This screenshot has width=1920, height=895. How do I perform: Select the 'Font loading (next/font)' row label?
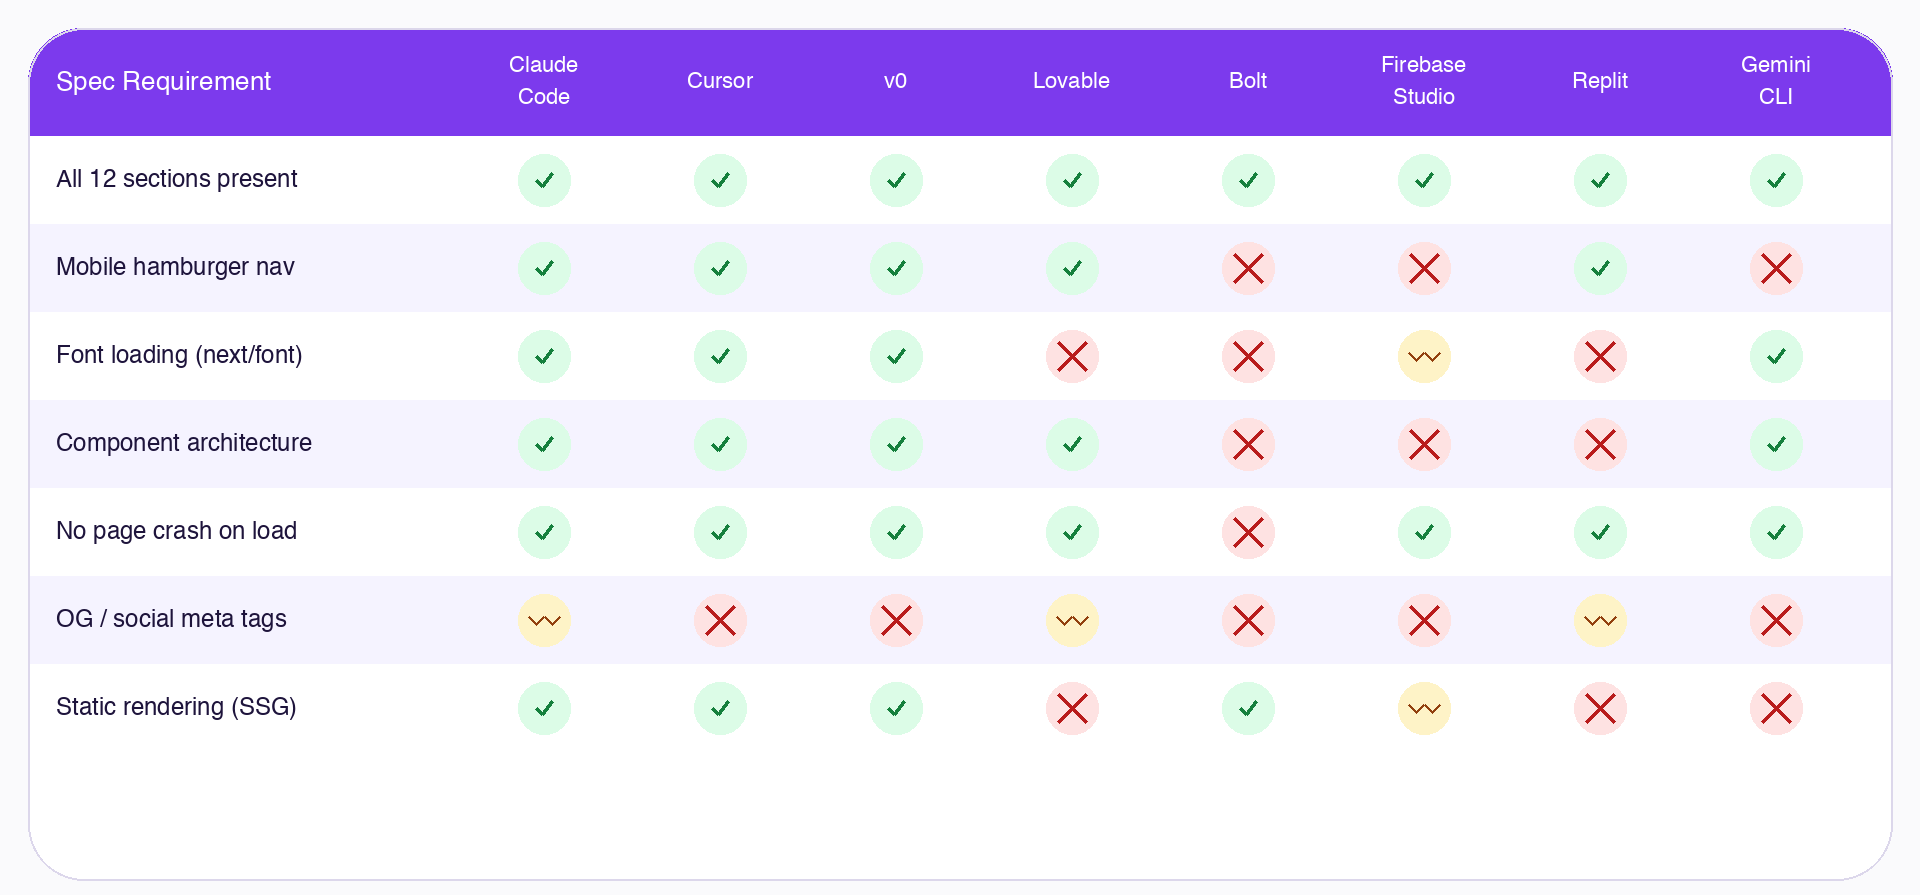click(179, 355)
